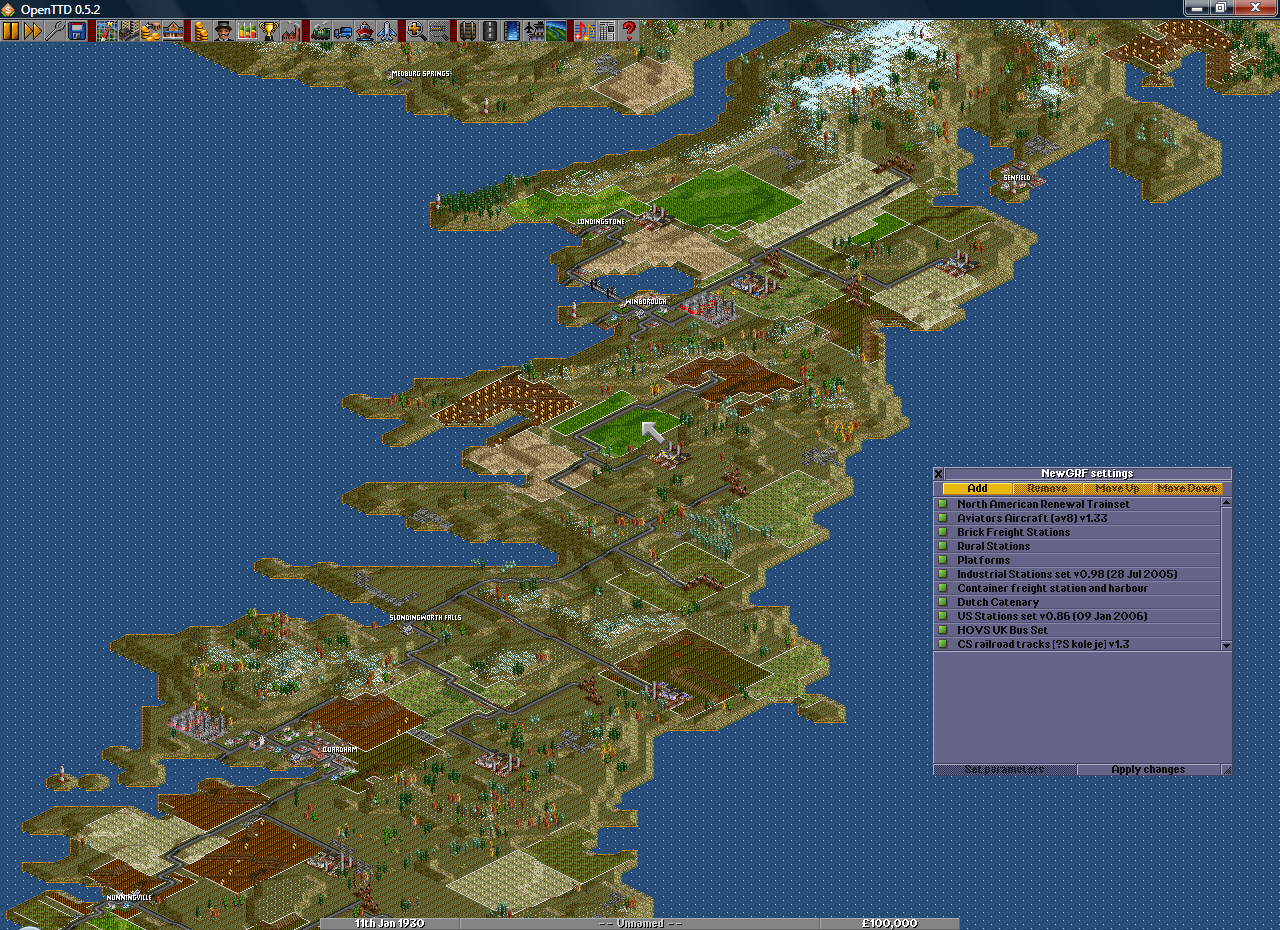
Task: Click the Senfield town label
Action: coord(1016,177)
